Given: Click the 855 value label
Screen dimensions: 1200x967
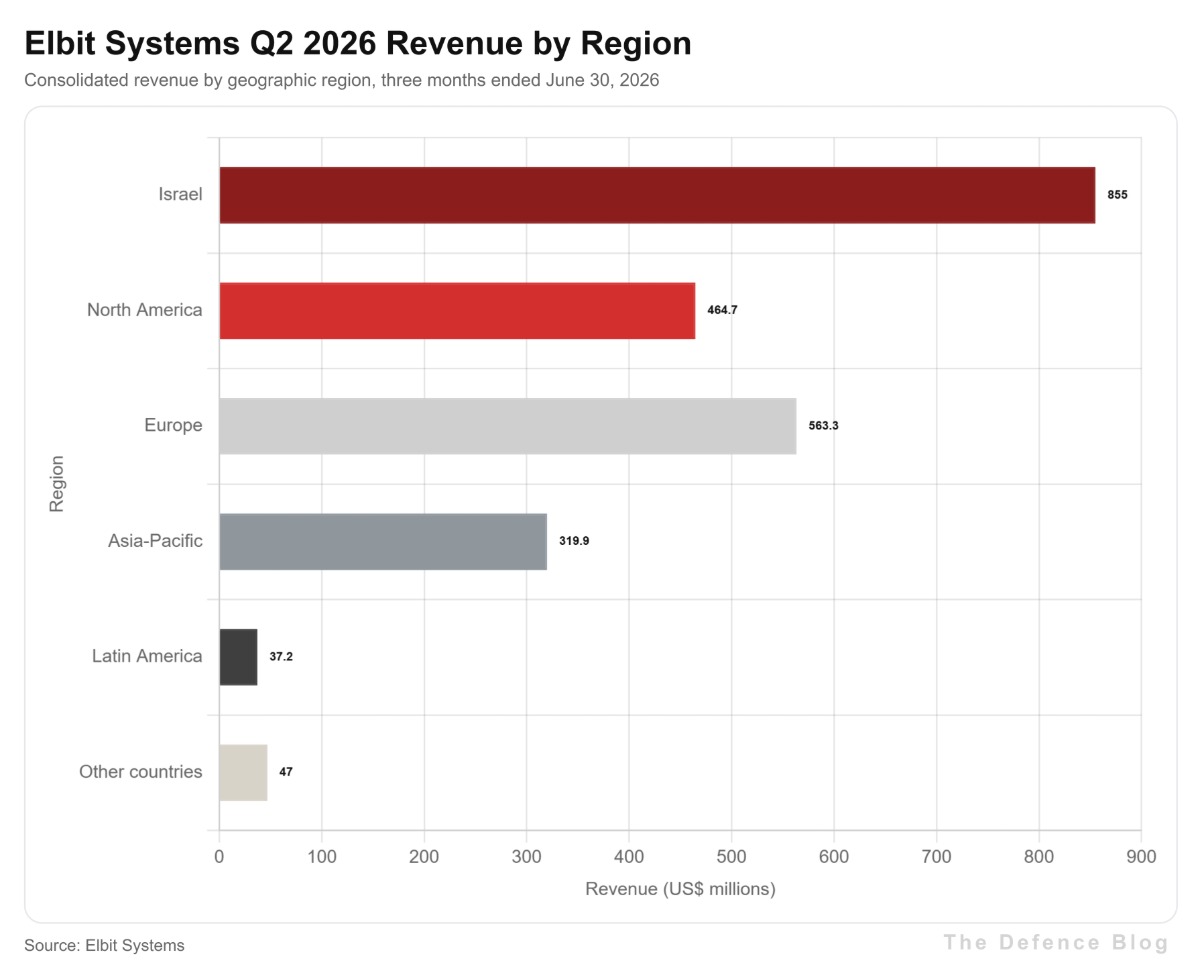Looking at the screenshot, I should [1117, 195].
